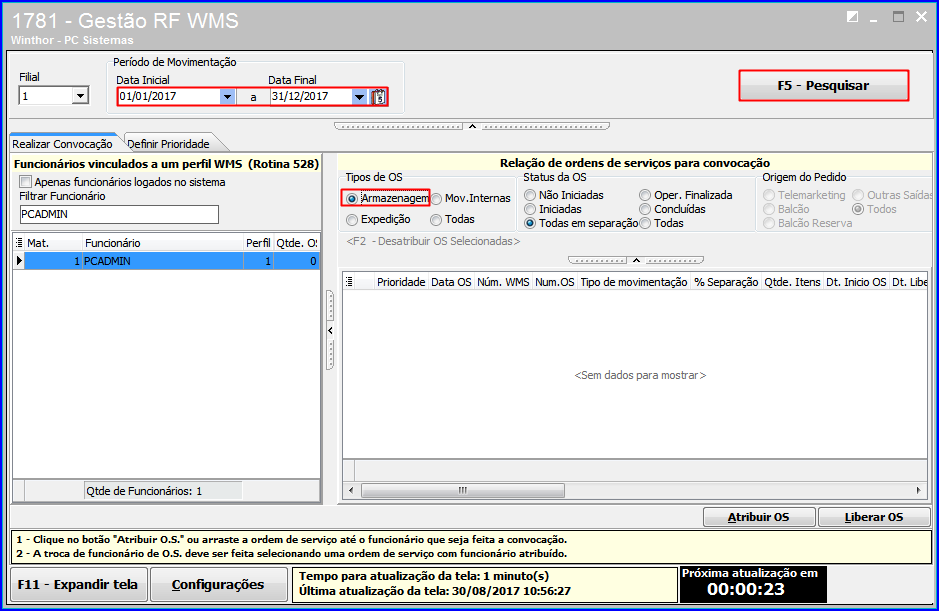Select the Armazenagem OS type

[352, 198]
